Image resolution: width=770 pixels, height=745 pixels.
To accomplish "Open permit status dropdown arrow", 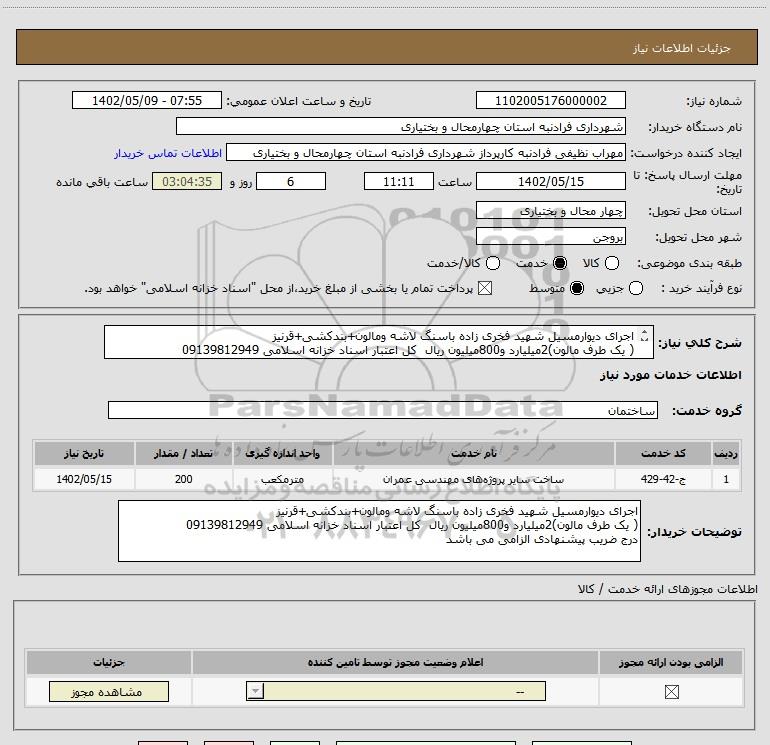I will 255,691.
